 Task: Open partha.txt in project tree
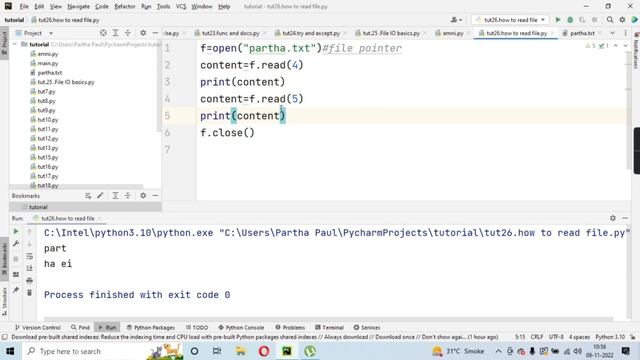point(49,73)
